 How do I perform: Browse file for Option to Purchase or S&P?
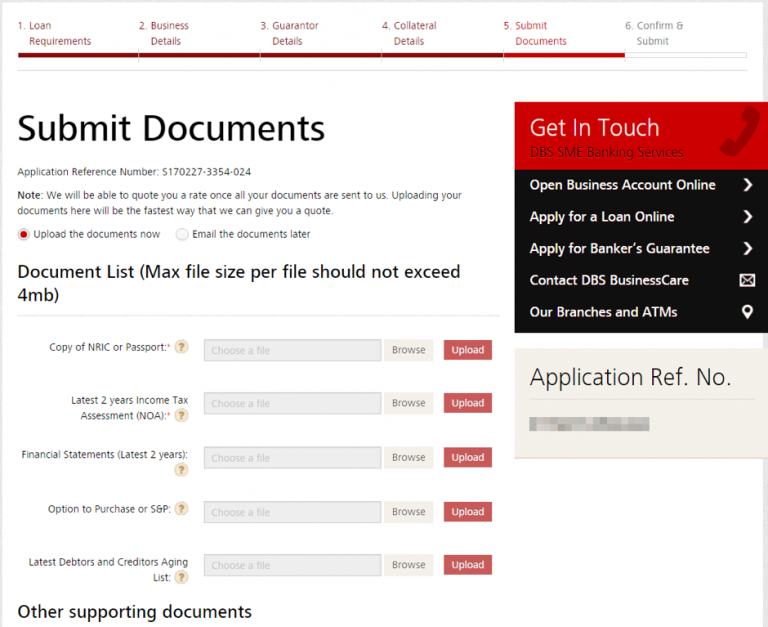pyautogui.click(x=408, y=512)
